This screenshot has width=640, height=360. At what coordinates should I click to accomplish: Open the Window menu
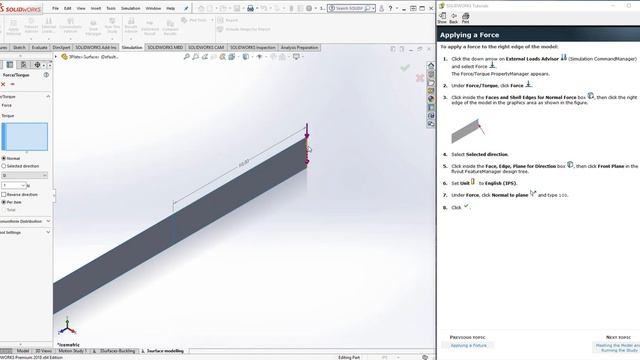pos(153,8)
